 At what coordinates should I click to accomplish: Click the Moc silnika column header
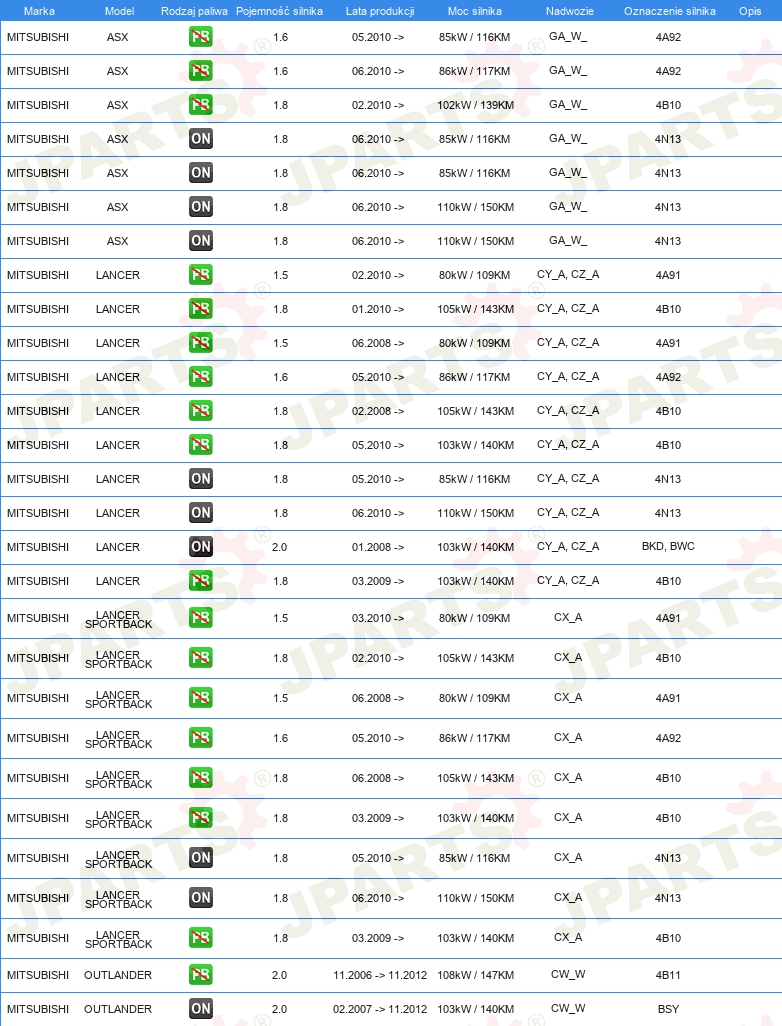[x=474, y=11]
